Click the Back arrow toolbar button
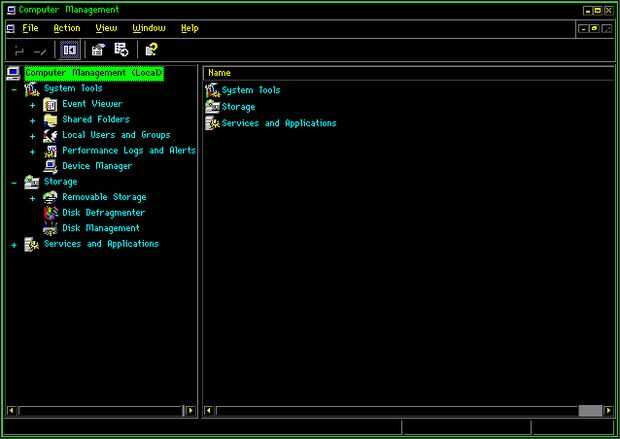The height and width of the screenshot is (439, 620). tap(19, 50)
